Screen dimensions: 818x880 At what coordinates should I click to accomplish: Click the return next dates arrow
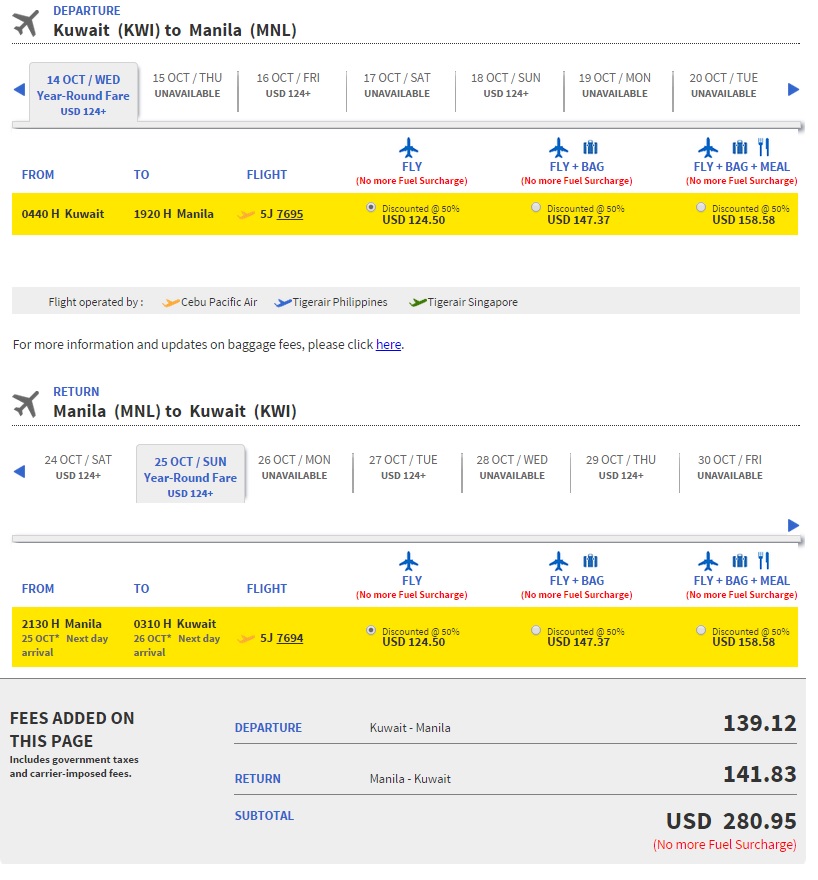click(x=793, y=525)
